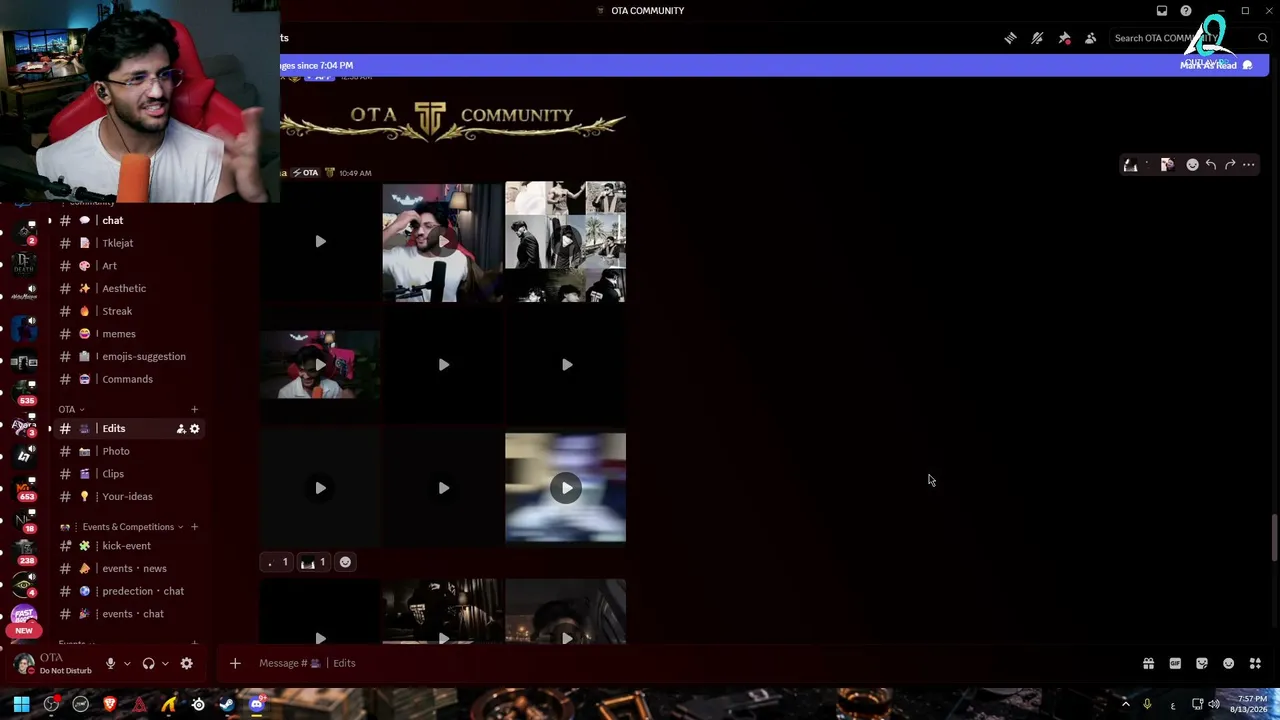Open the OTA user profile panel

pyautogui.click(x=54, y=663)
